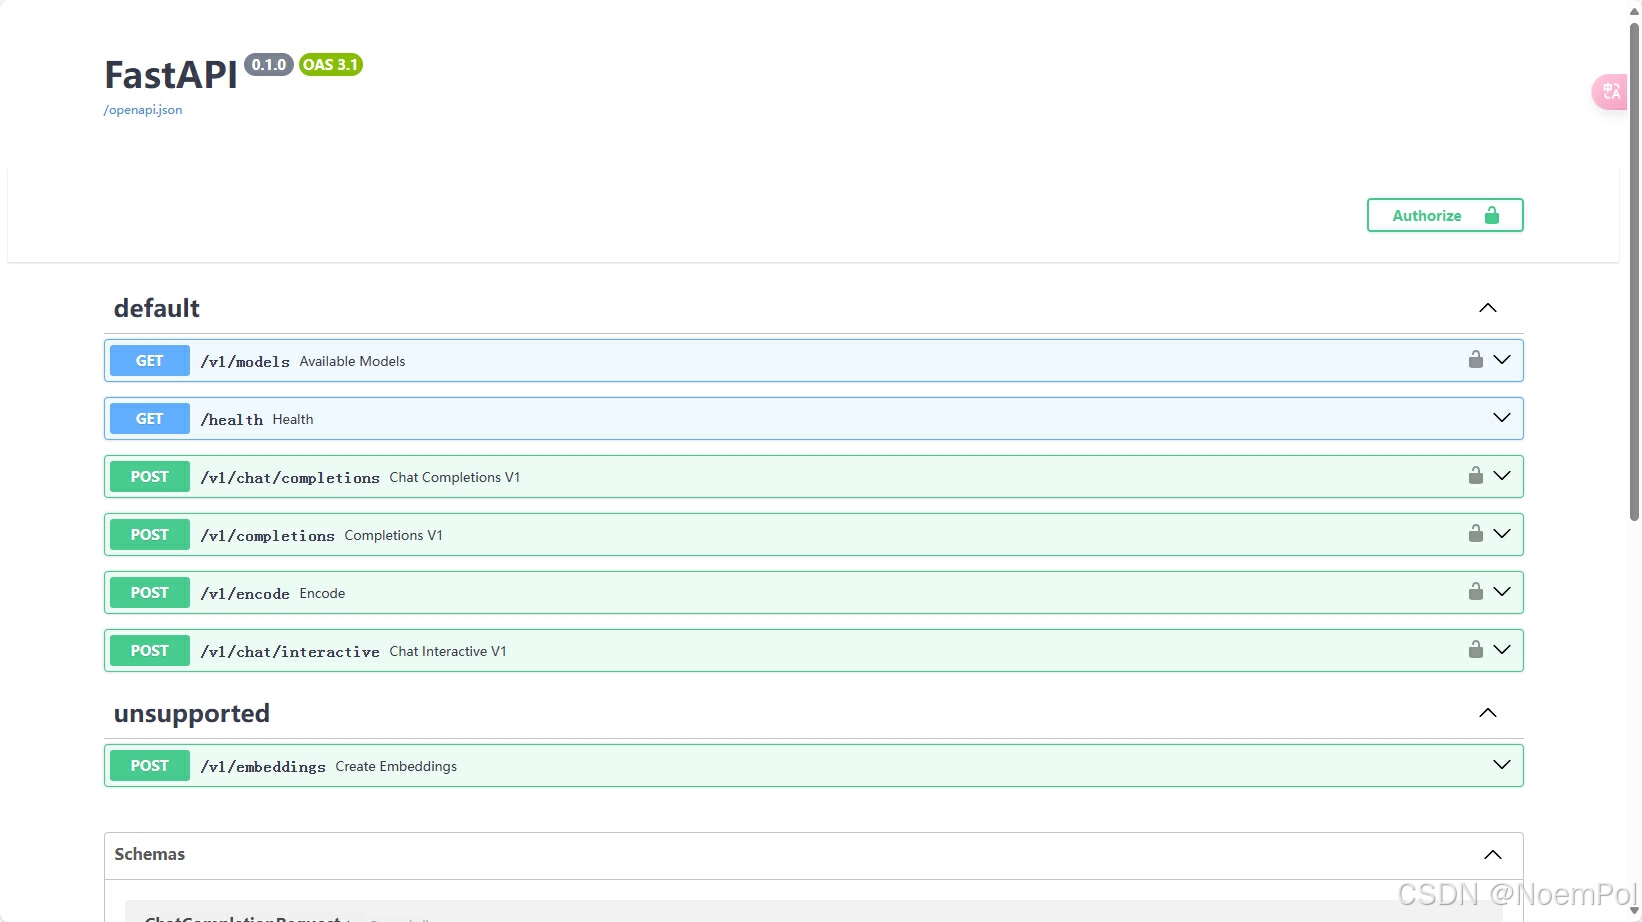Image resolution: width=1642 pixels, height=922 pixels.
Task: Collapse the default section arrow
Action: (1488, 307)
